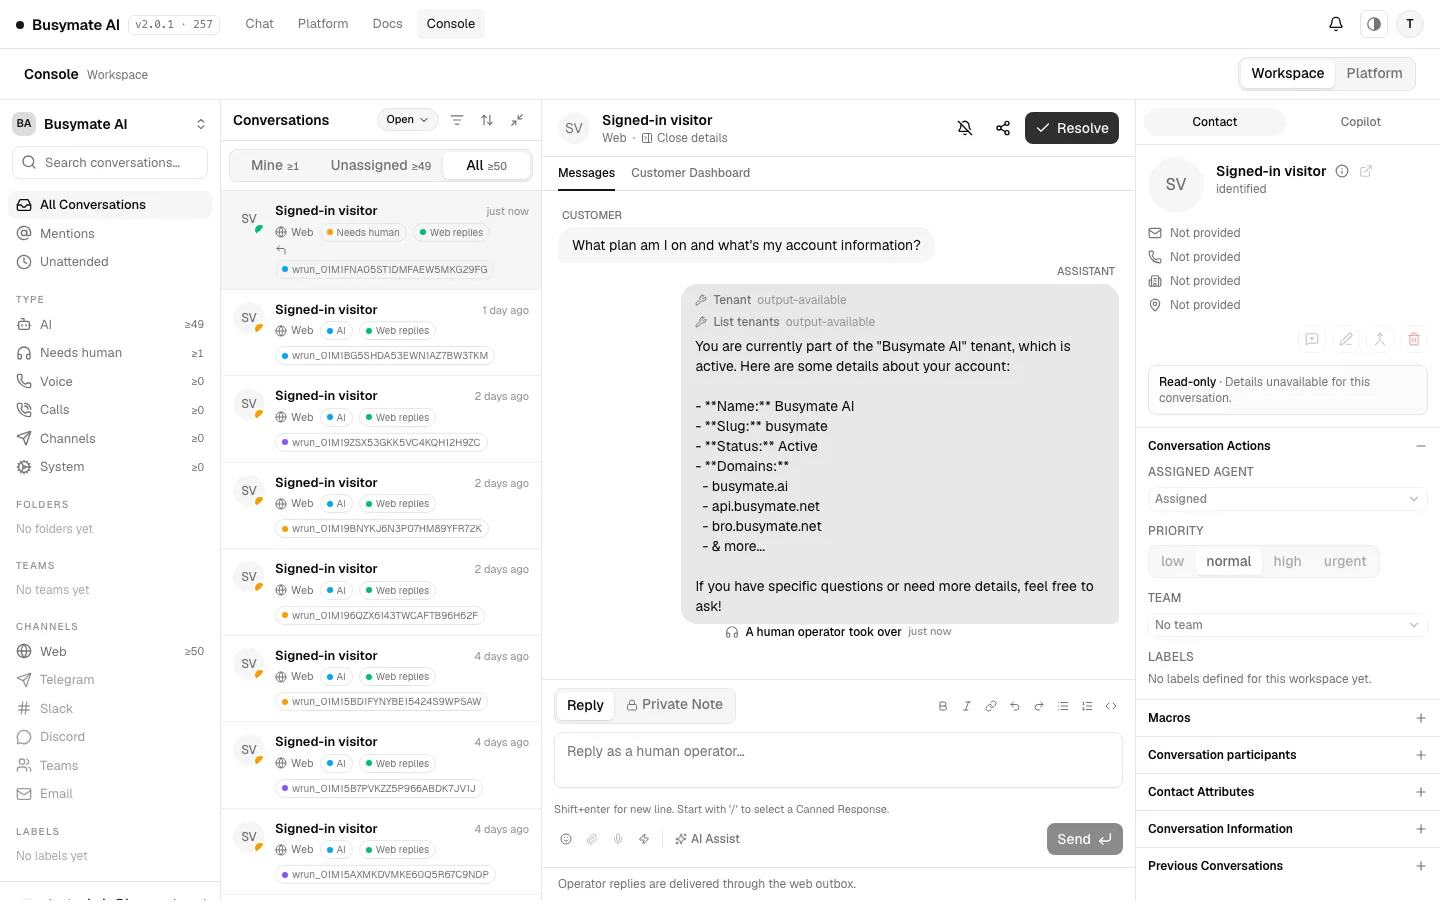Switch to the Platform view toggle
Viewport: 1440px width, 912px height.
pyautogui.click(x=1374, y=73)
